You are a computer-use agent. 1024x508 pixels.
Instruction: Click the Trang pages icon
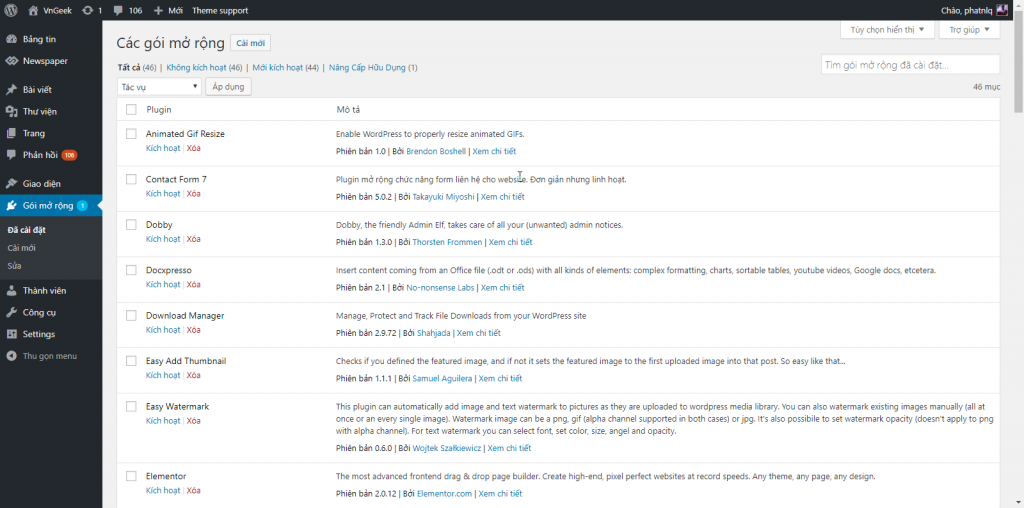tap(11, 133)
